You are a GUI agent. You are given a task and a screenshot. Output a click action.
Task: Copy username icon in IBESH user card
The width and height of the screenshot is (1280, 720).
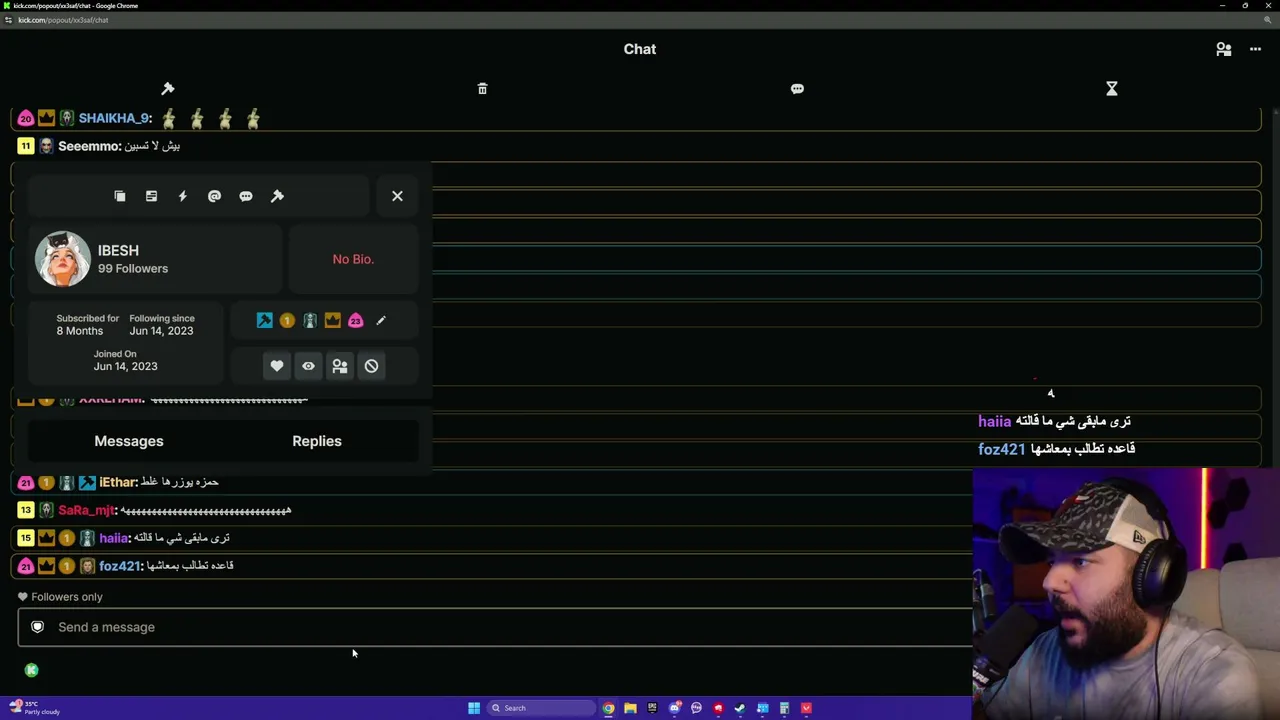pos(120,196)
